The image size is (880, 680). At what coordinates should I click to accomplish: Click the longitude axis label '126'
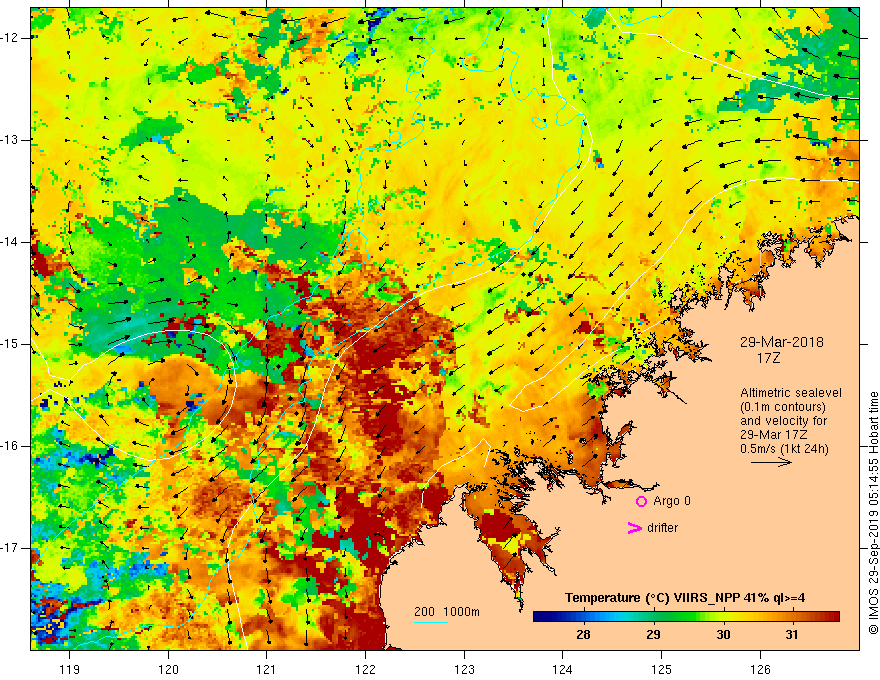[x=760, y=669]
